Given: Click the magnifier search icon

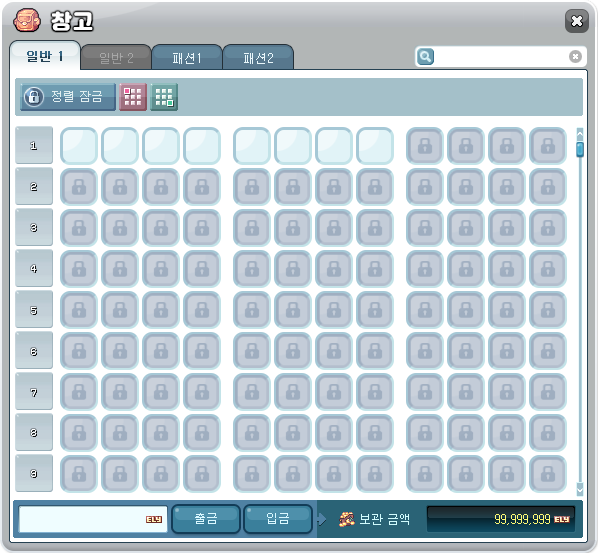Looking at the screenshot, I should pos(425,56).
